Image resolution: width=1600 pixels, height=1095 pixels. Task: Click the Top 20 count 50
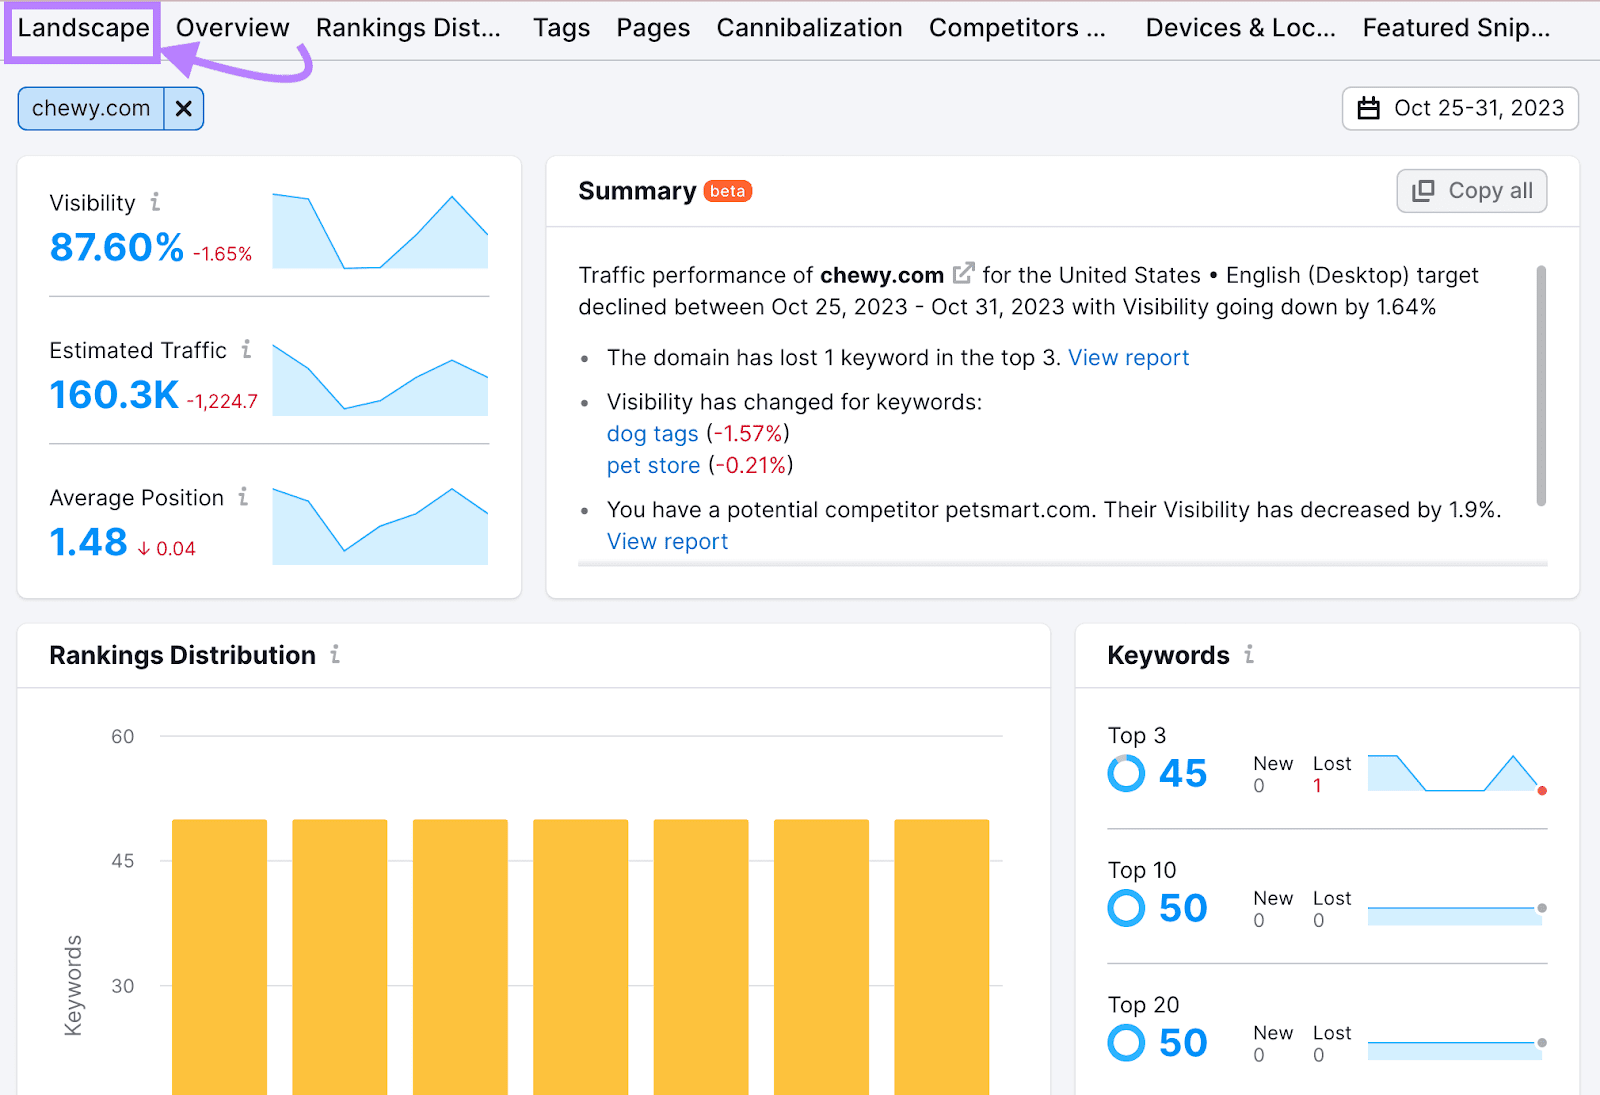pyautogui.click(x=1183, y=1043)
